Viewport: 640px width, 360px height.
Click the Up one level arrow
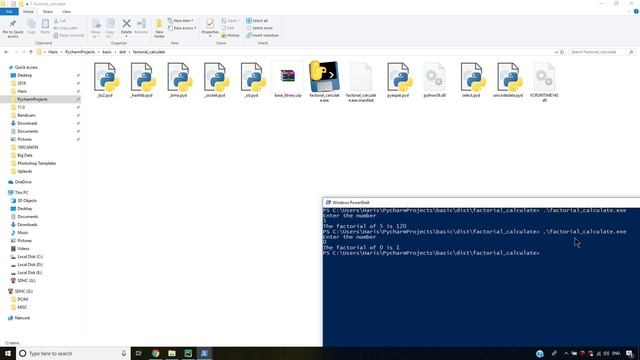tap(31, 52)
